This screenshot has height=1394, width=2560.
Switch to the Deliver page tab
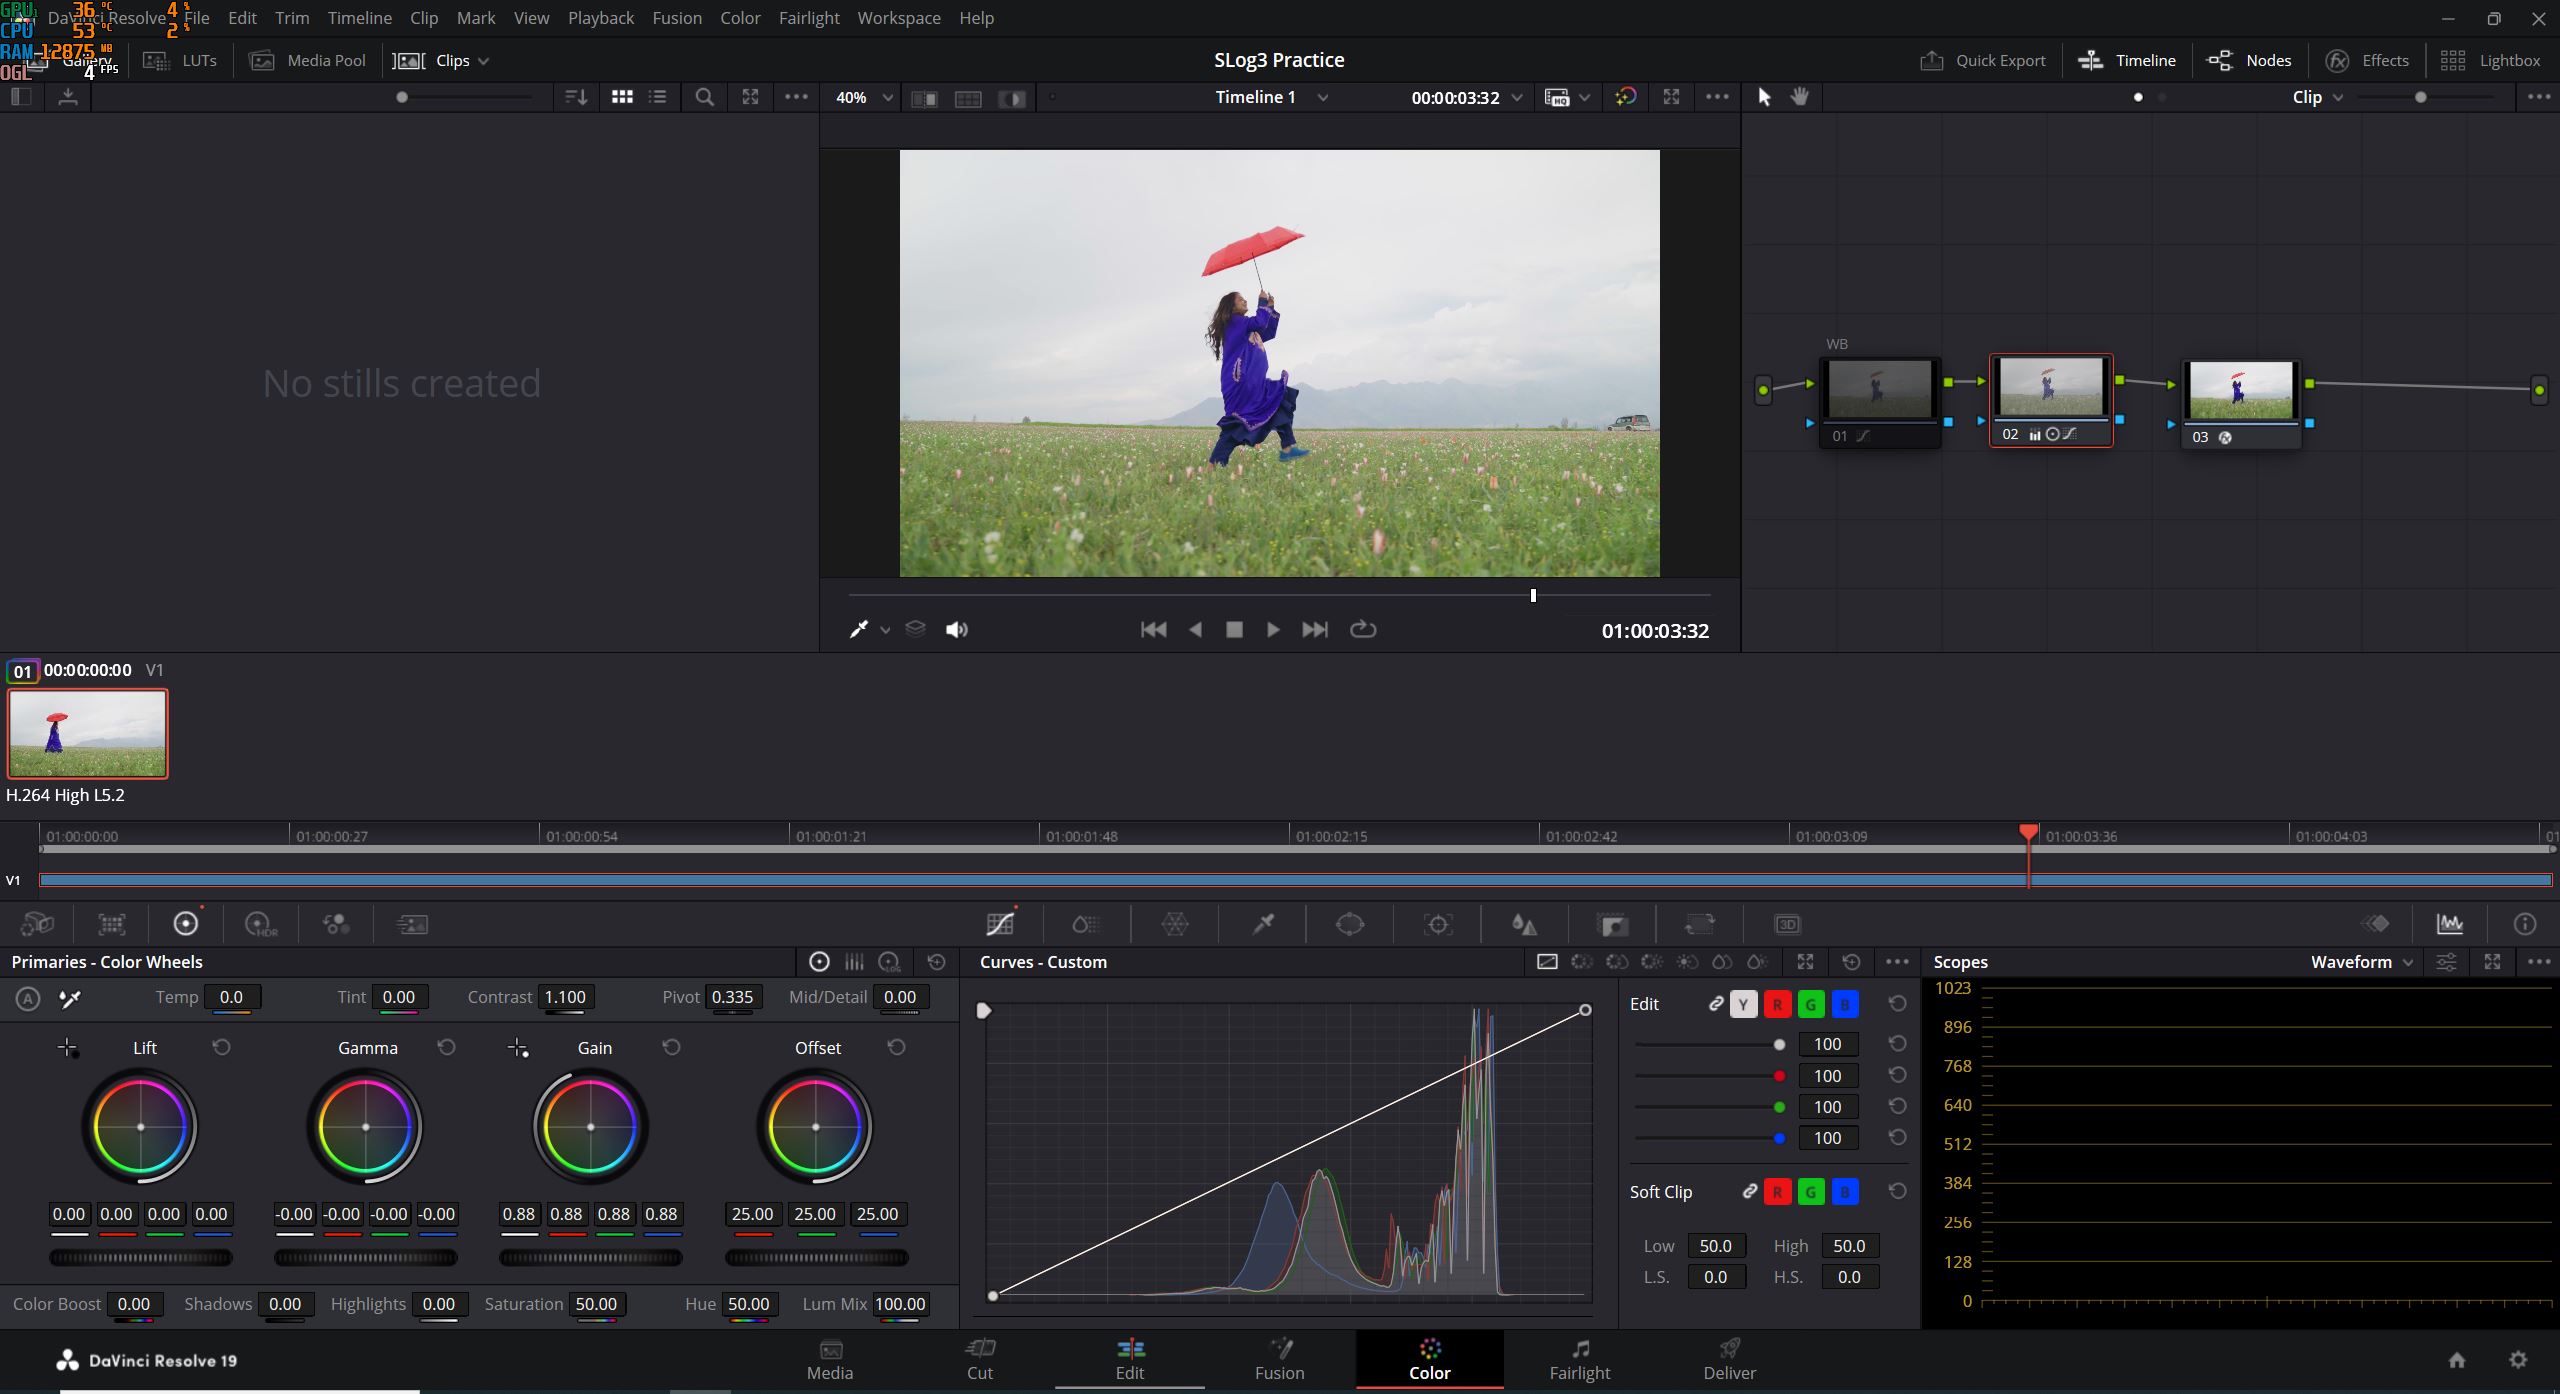[1730, 1360]
